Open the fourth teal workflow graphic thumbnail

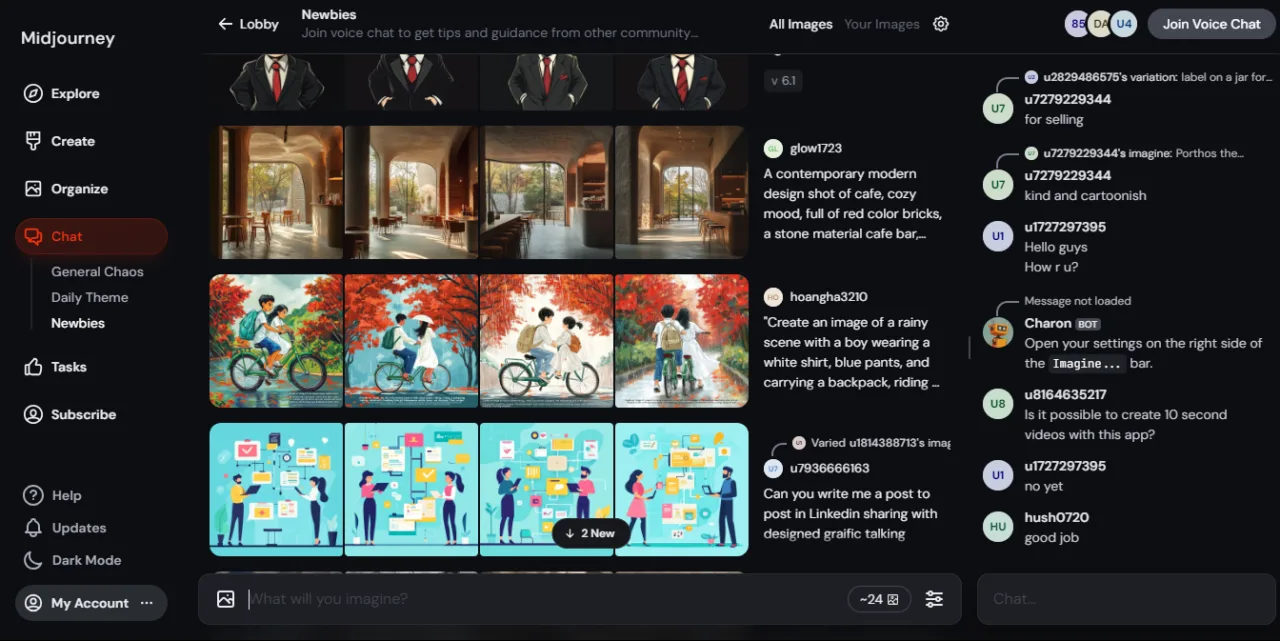tap(681, 489)
